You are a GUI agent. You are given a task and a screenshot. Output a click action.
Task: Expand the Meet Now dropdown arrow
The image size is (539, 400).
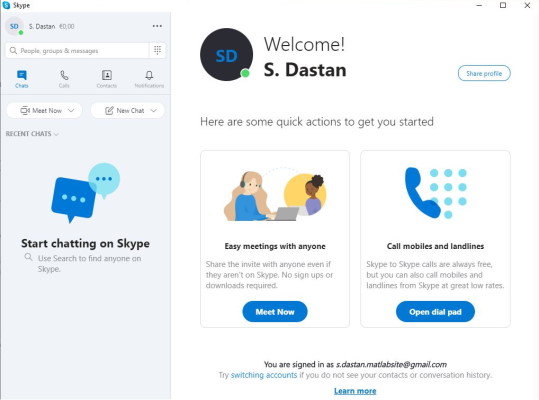[x=71, y=110]
